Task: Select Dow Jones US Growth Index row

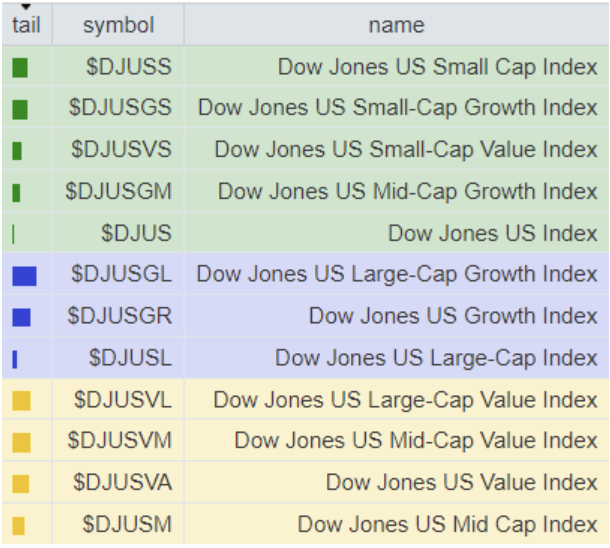Action: pos(452,316)
